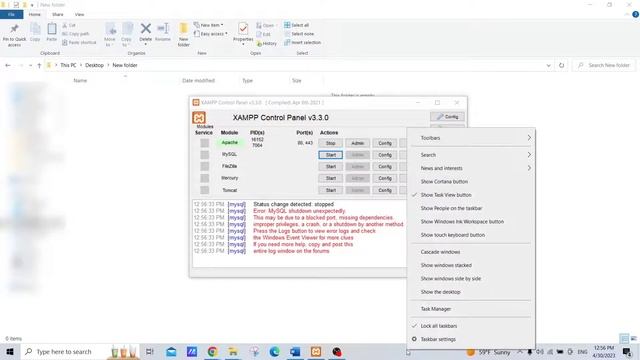
Task: Switch to the View ribbon tab
Action: coord(79,14)
